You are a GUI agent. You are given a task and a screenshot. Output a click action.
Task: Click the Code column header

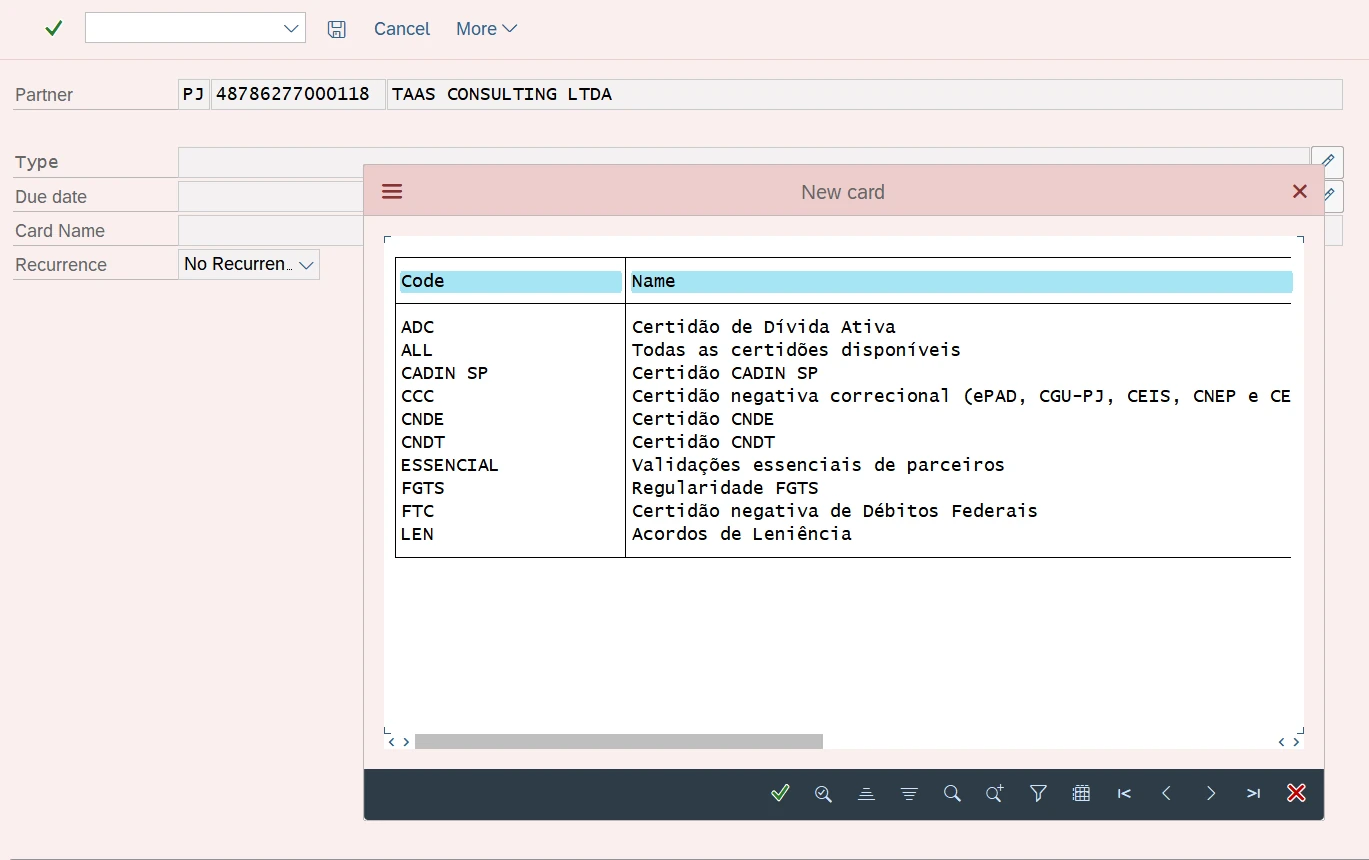coord(510,281)
